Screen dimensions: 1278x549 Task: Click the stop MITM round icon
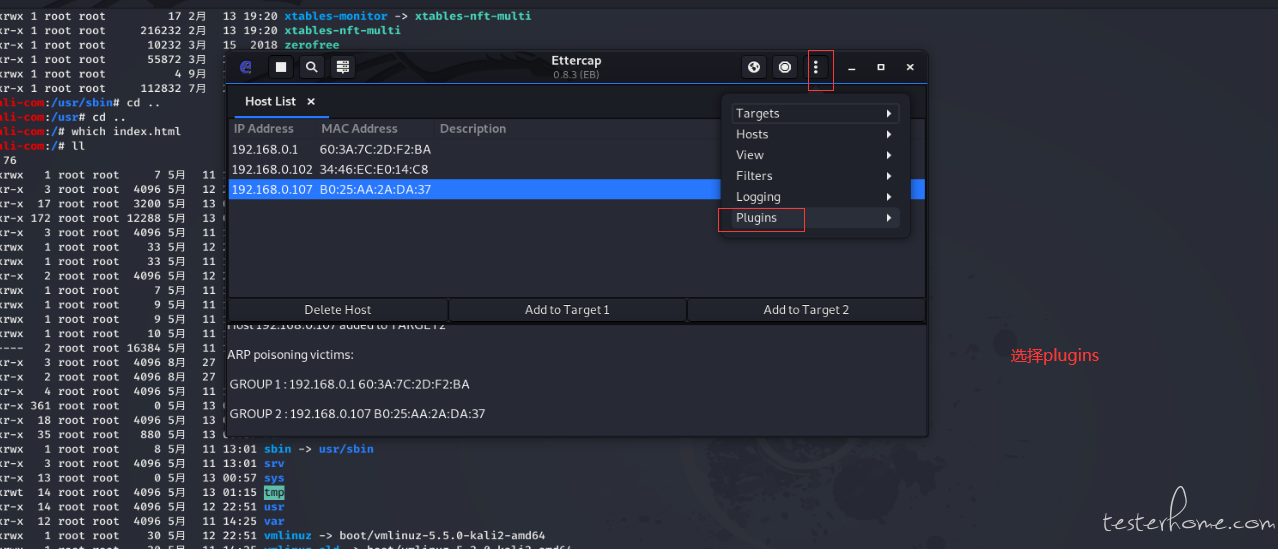[785, 67]
